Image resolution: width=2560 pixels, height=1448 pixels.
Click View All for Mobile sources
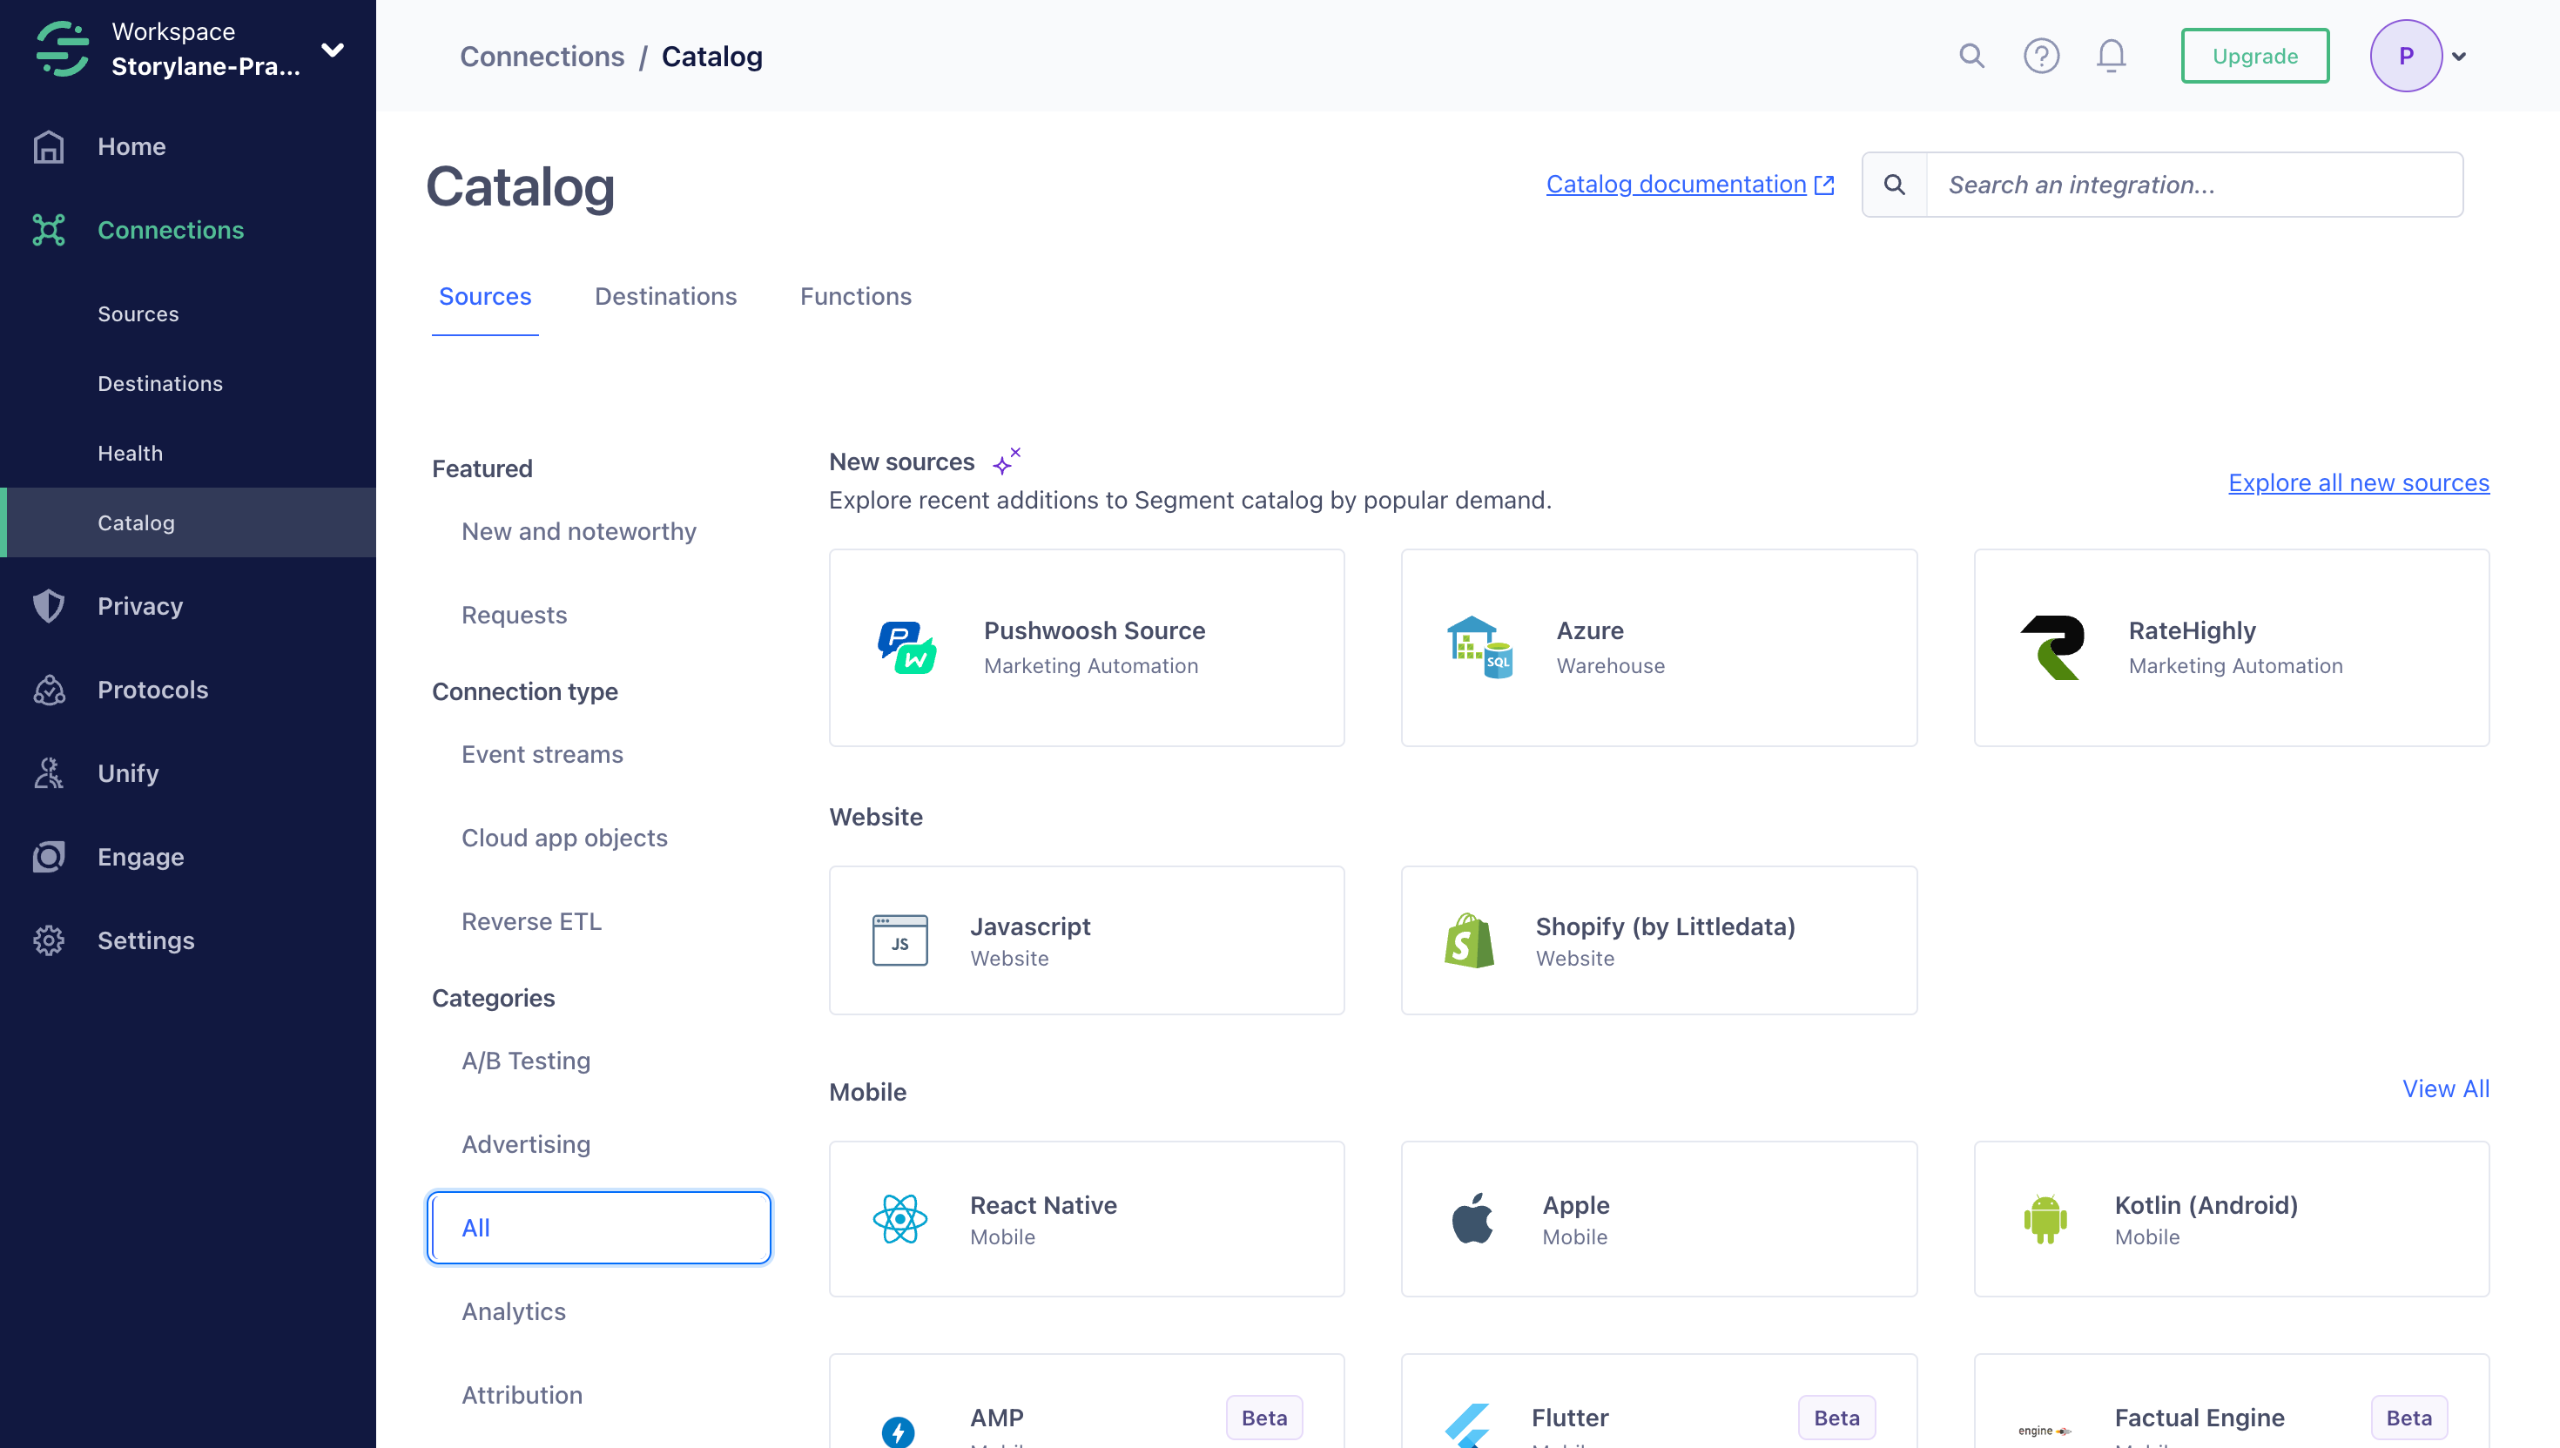[x=2445, y=1089]
